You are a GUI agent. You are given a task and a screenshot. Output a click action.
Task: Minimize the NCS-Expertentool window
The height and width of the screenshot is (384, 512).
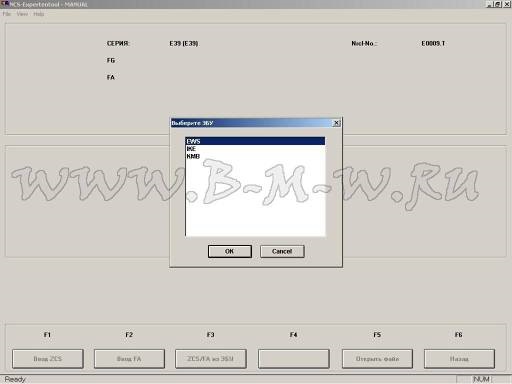click(489, 4)
